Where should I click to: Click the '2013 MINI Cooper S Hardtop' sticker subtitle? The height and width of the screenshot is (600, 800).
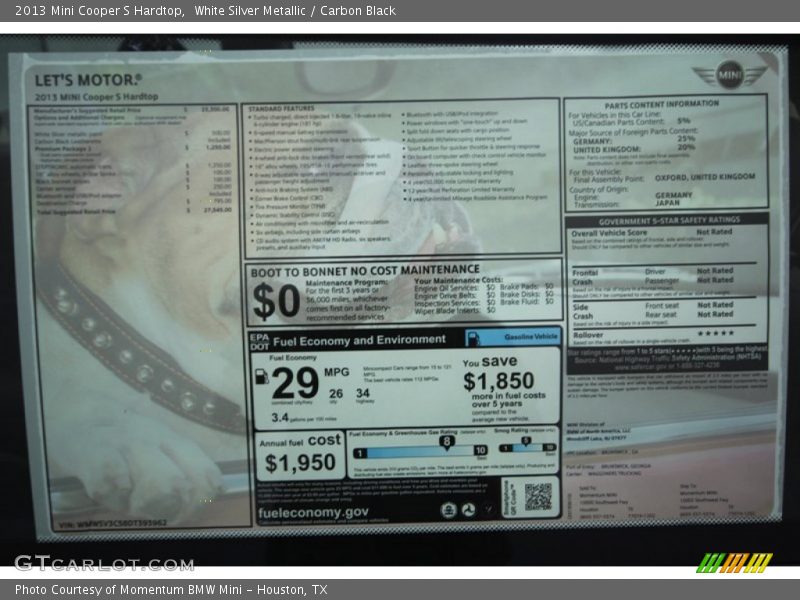(96, 96)
